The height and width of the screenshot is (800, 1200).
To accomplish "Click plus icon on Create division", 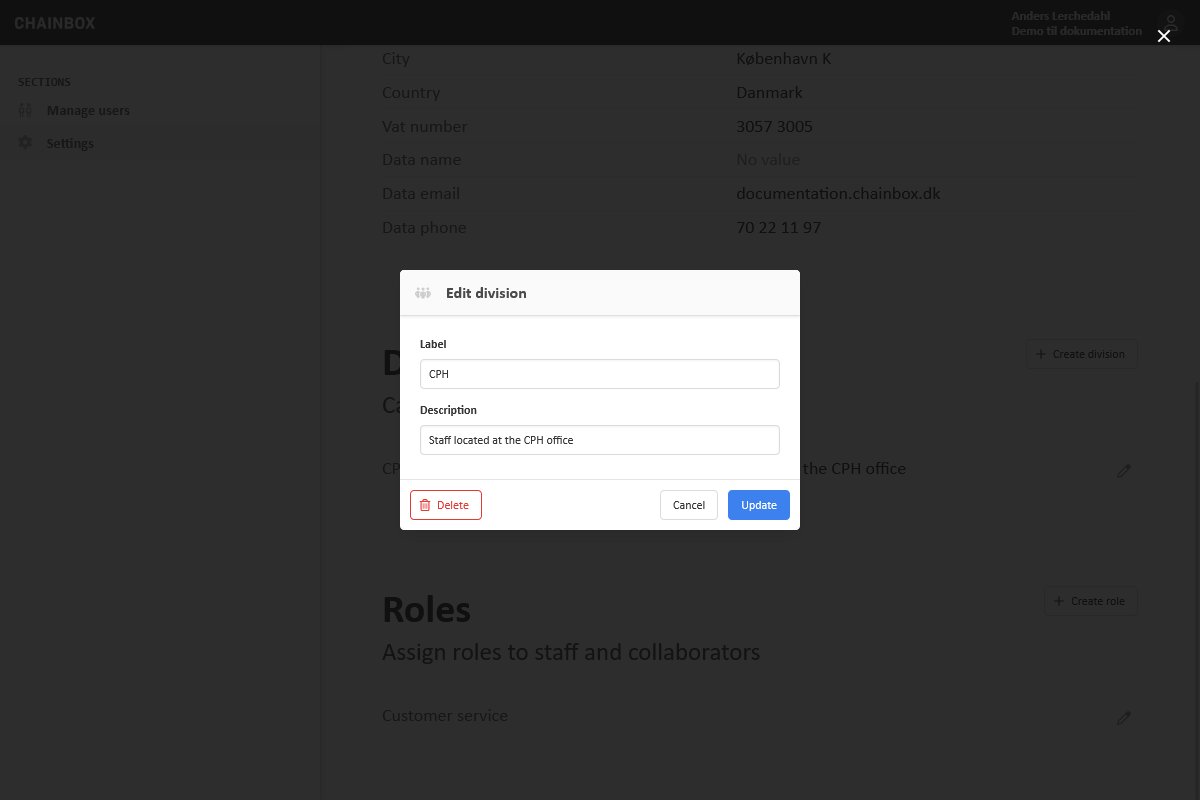I will point(1041,354).
